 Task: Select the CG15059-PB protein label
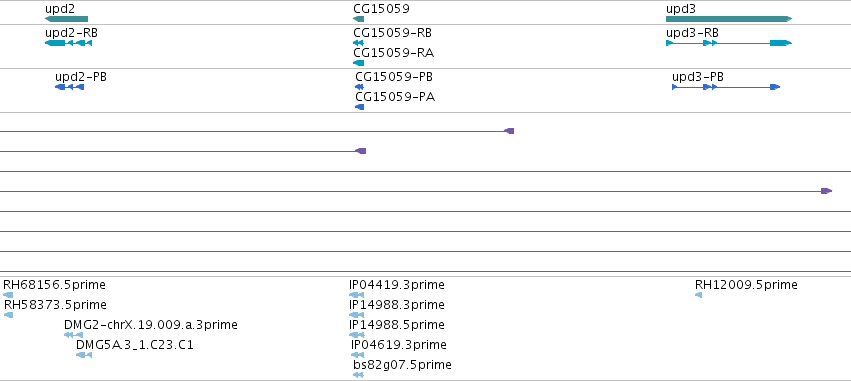pyautogui.click(x=394, y=77)
